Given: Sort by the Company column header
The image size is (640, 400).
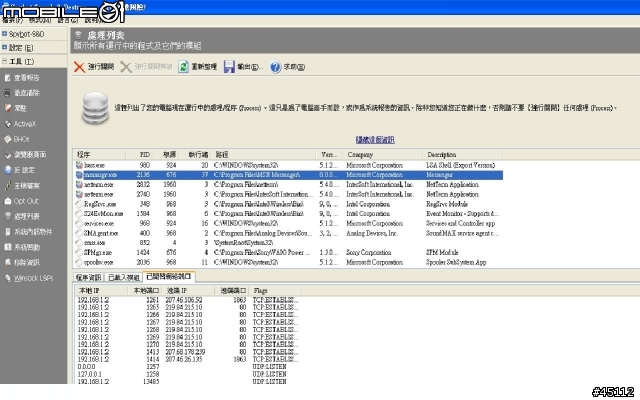Looking at the screenshot, I should tap(383, 155).
